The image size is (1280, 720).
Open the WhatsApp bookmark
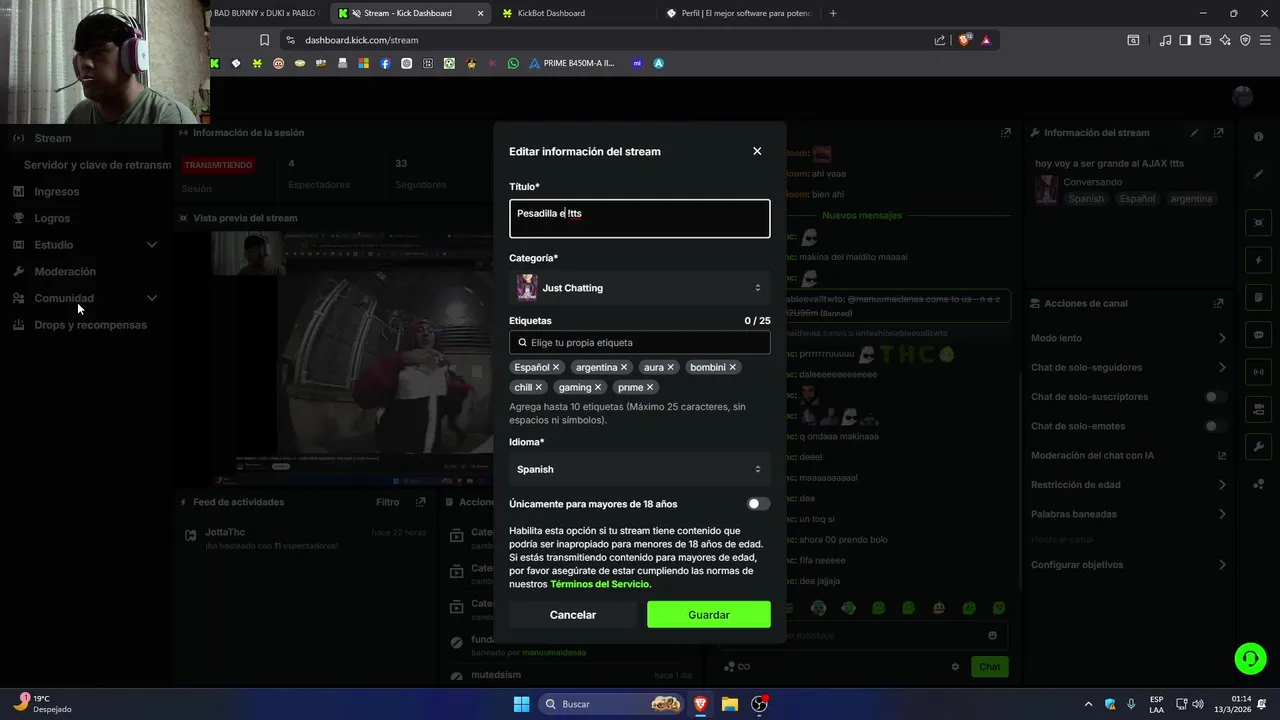coord(513,63)
